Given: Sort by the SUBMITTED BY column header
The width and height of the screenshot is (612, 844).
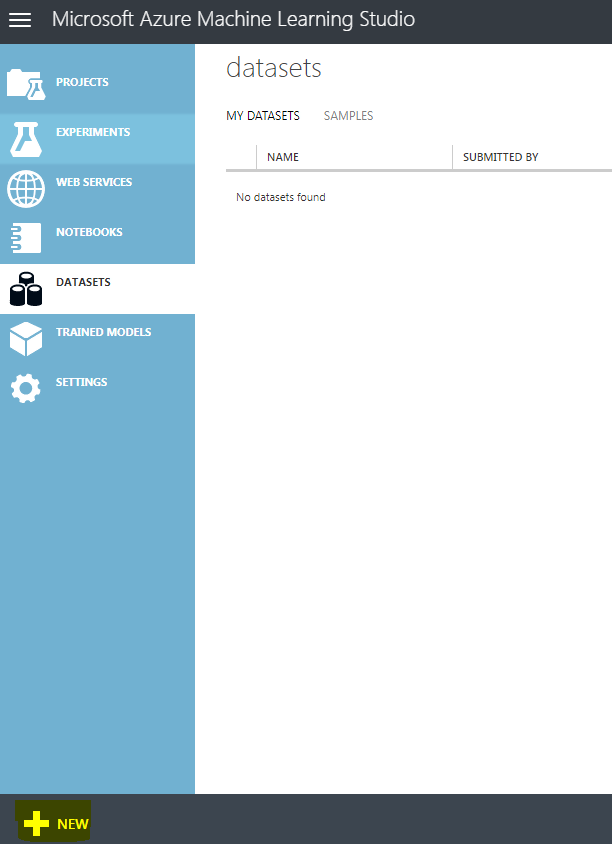Looking at the screenshot, I should coord(501,157).
